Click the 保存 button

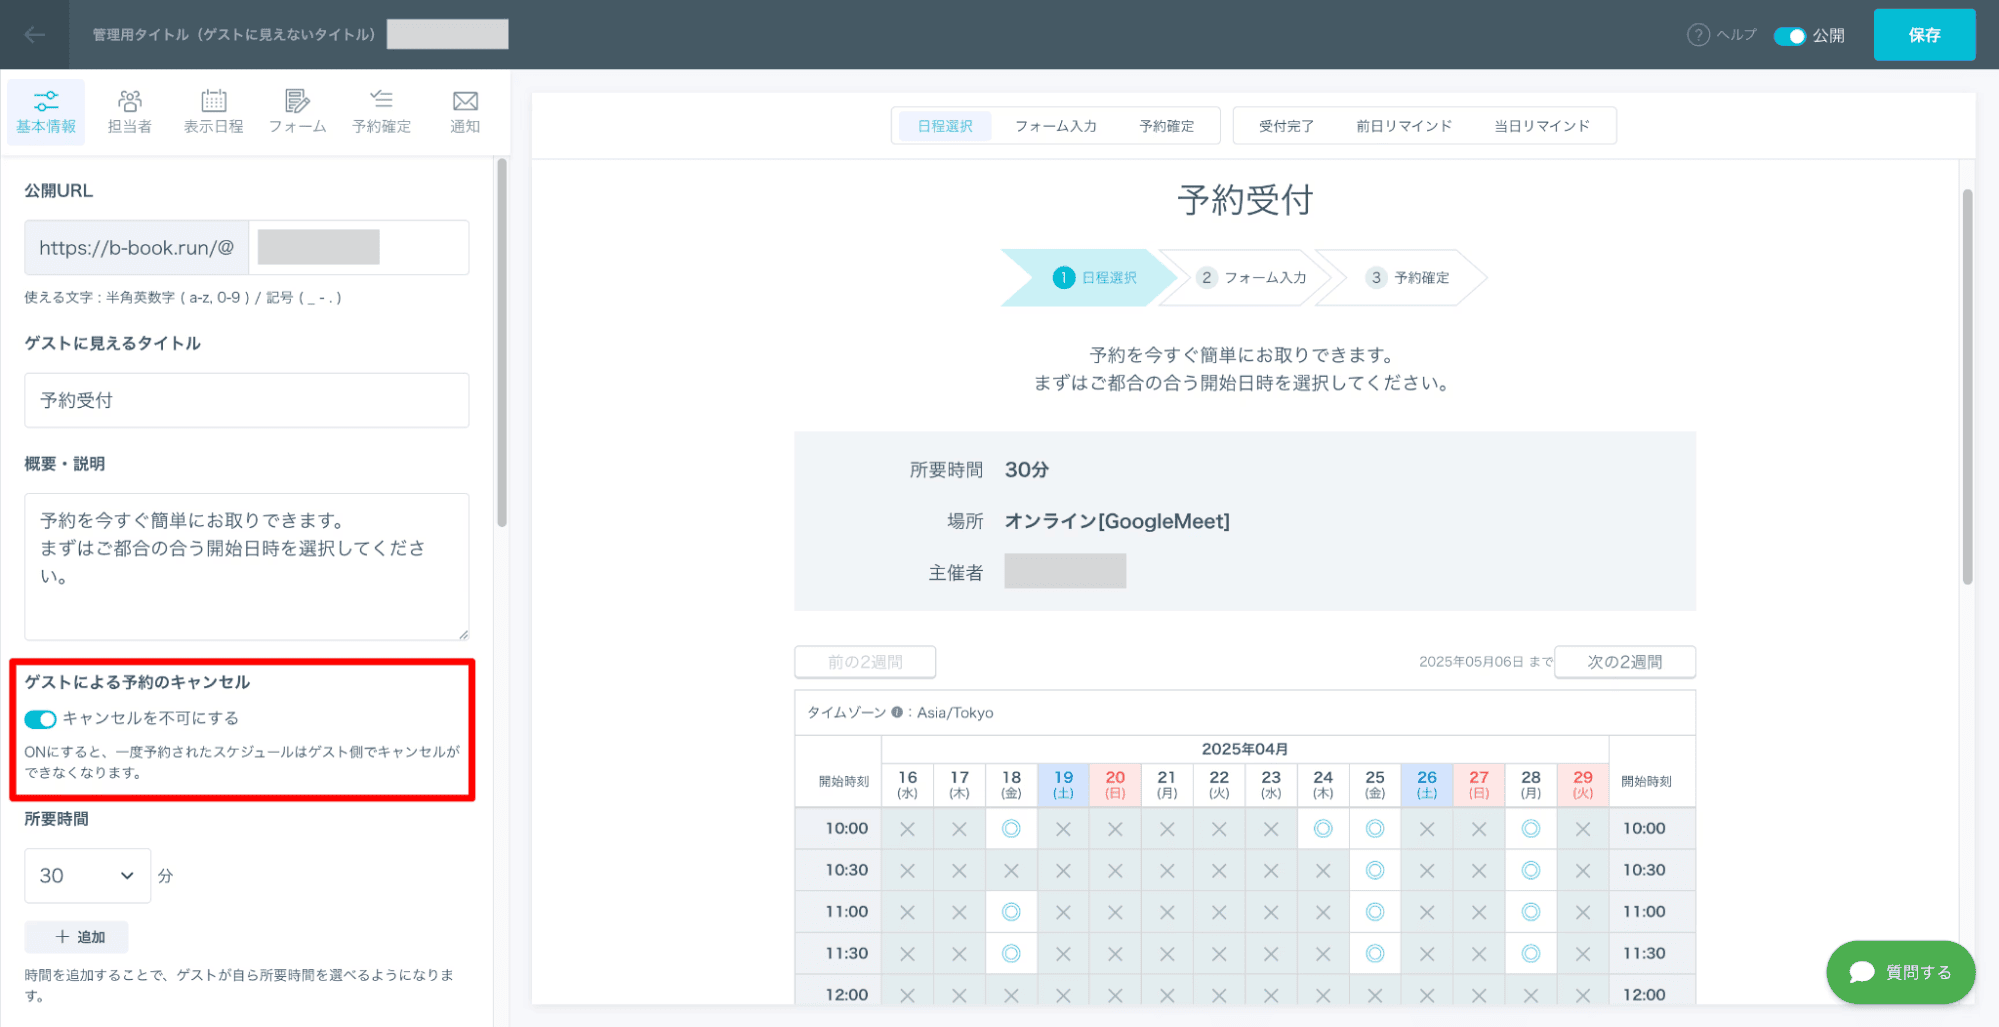point(1924,35)
